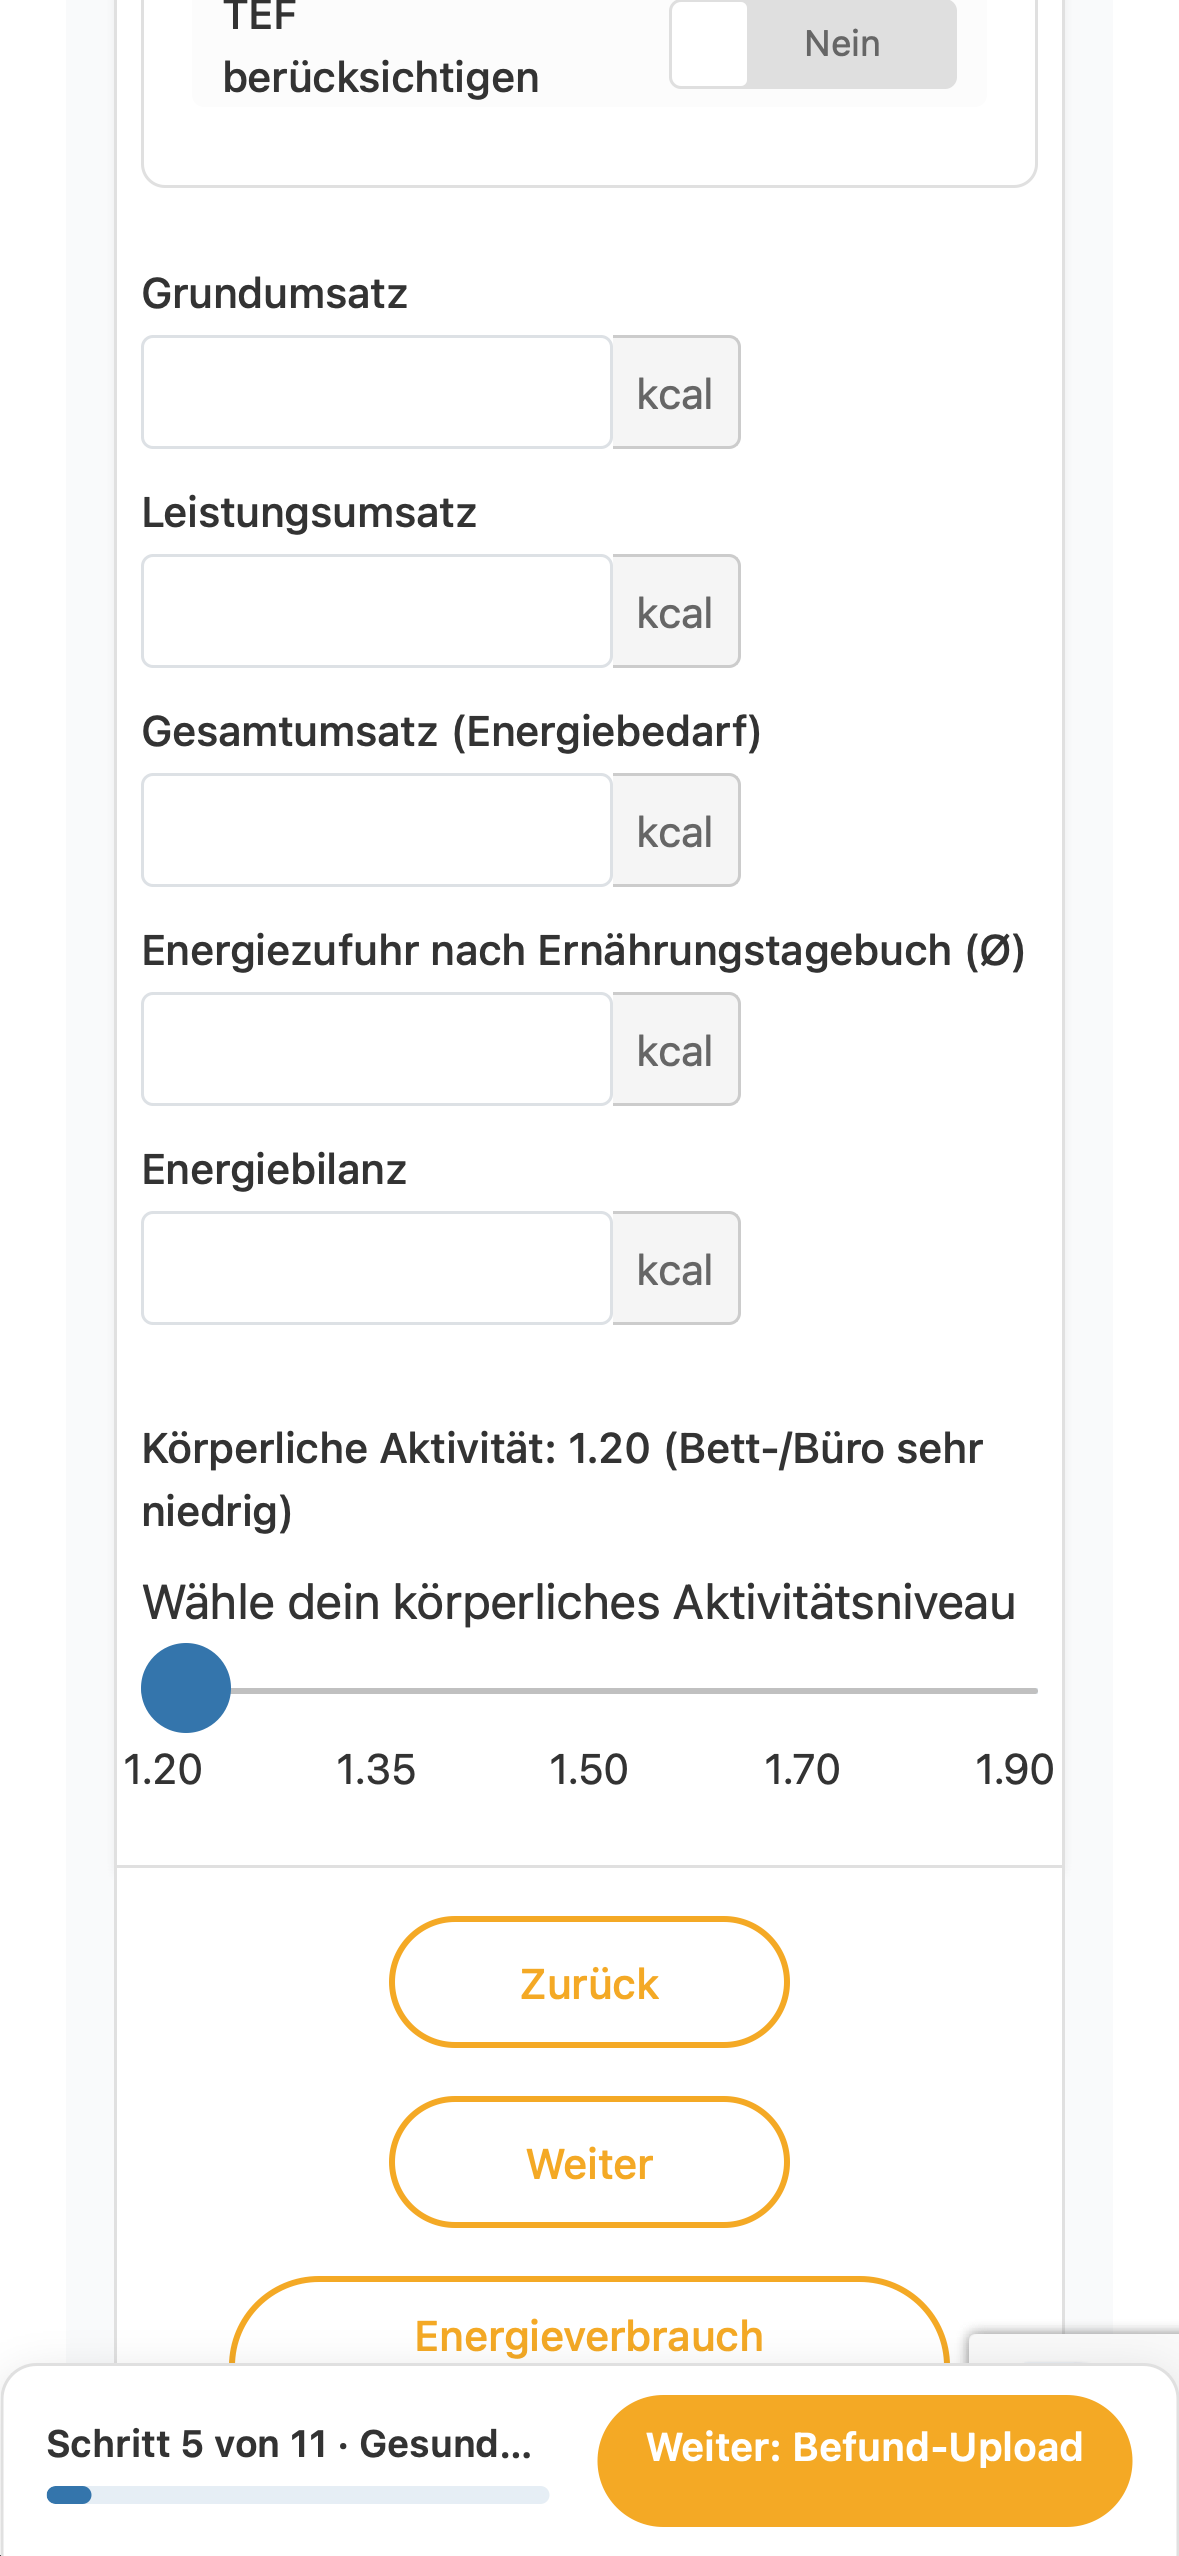Click the Leistungsumsatz input field
The width and height of the screenshot is (1179, 2556).
377,611
